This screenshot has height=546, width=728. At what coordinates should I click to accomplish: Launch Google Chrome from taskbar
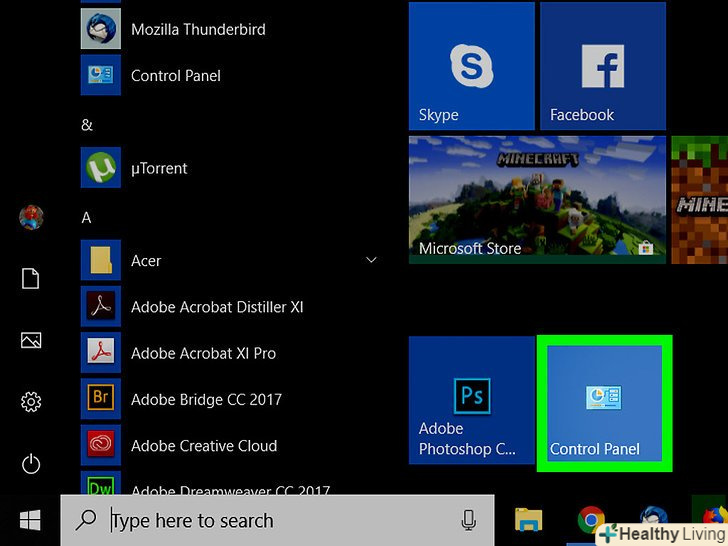(x=591, y=520)
